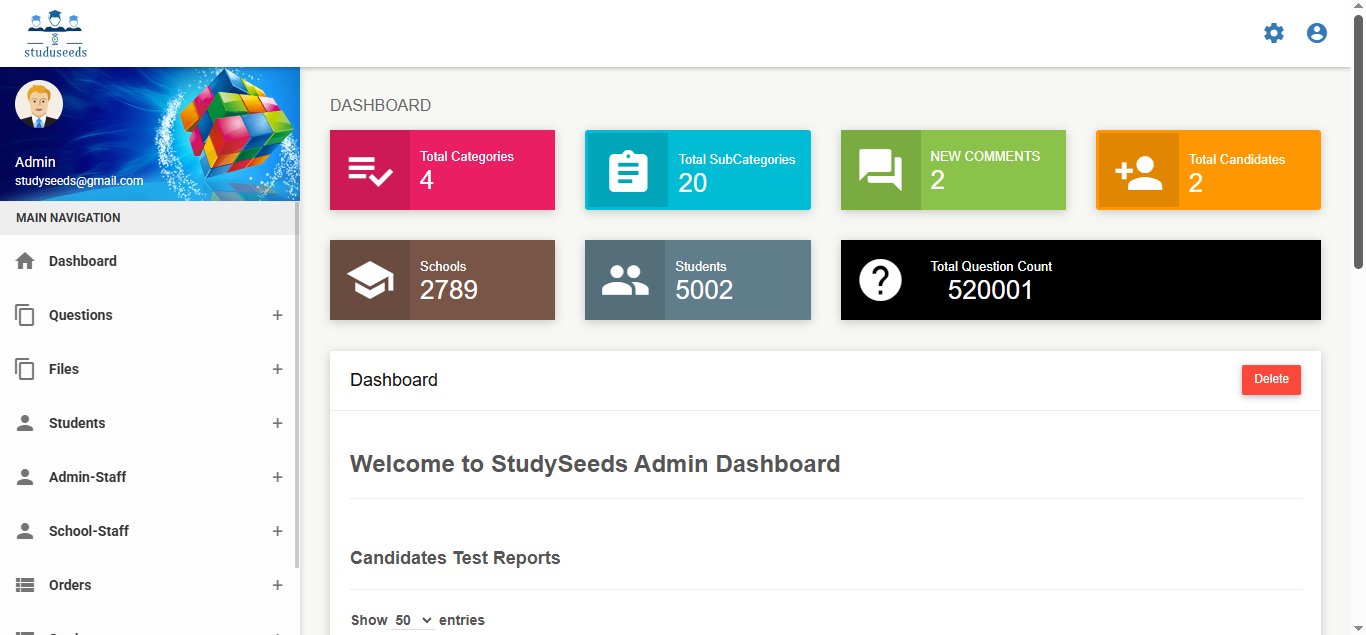The image size is (1366, 635).
Task: Click the Total Categories checklist icon
Action: 370,170
